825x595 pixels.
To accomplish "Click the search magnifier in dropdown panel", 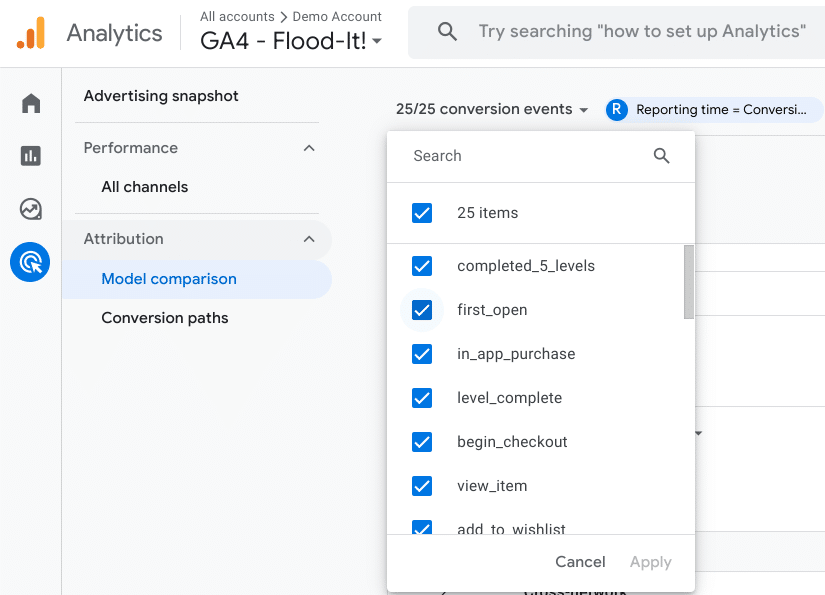I will [x=661, y=156].
